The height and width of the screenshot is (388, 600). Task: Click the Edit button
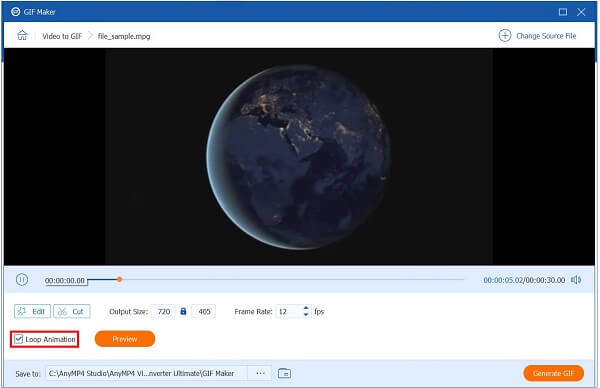[x=32, y=311]
